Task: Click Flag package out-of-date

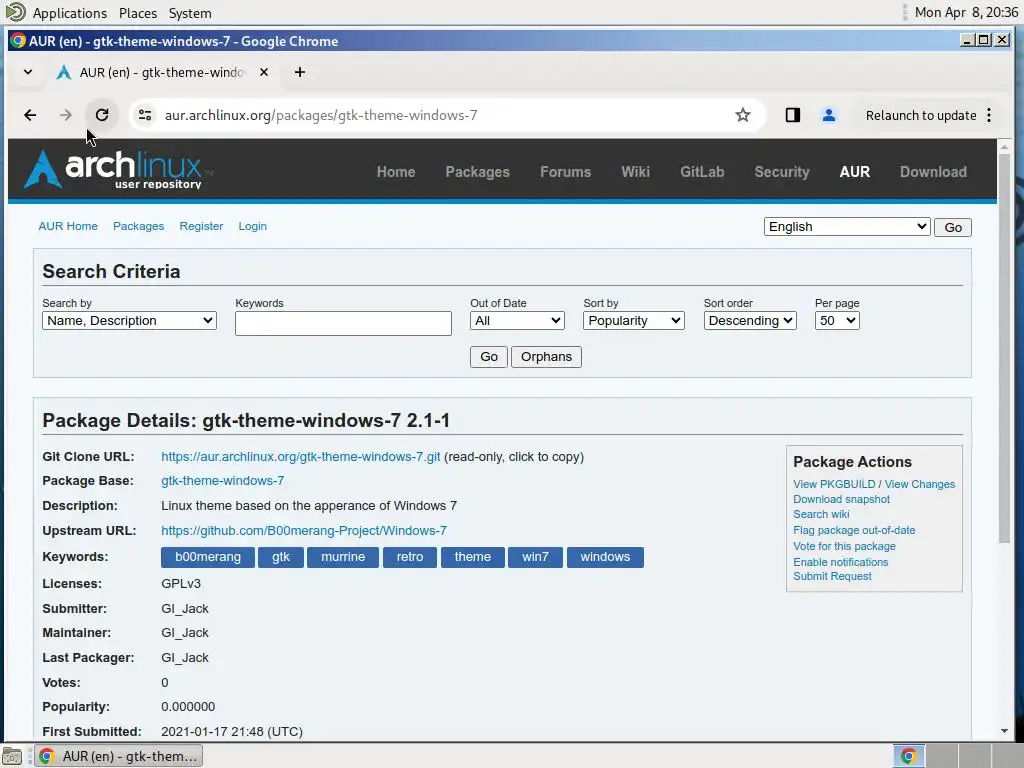Action: click(854, 530)
